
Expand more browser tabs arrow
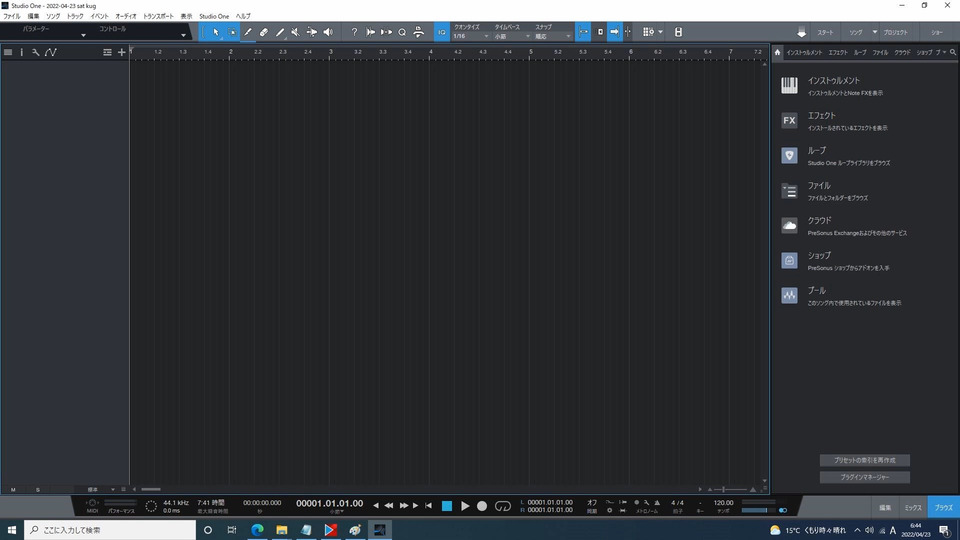944,52
